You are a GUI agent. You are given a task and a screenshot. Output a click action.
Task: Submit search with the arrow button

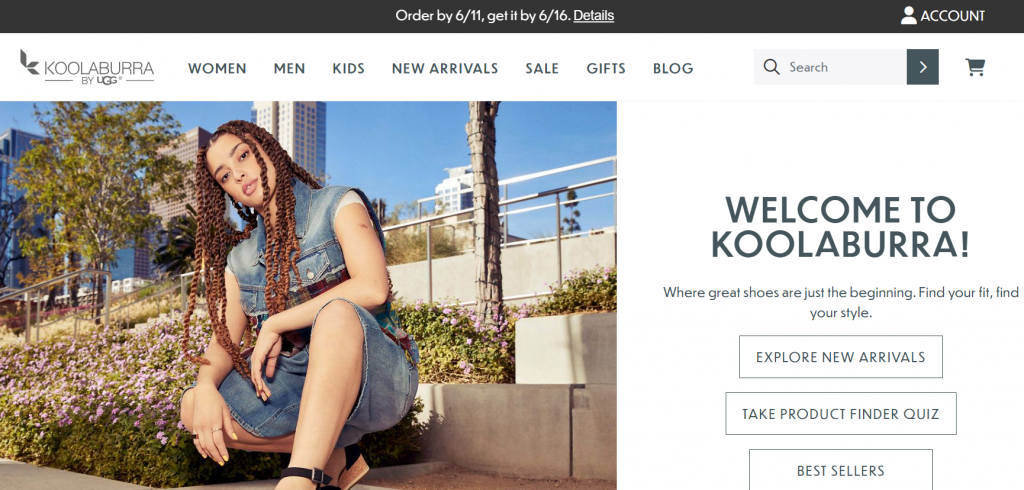click(922, 67)
